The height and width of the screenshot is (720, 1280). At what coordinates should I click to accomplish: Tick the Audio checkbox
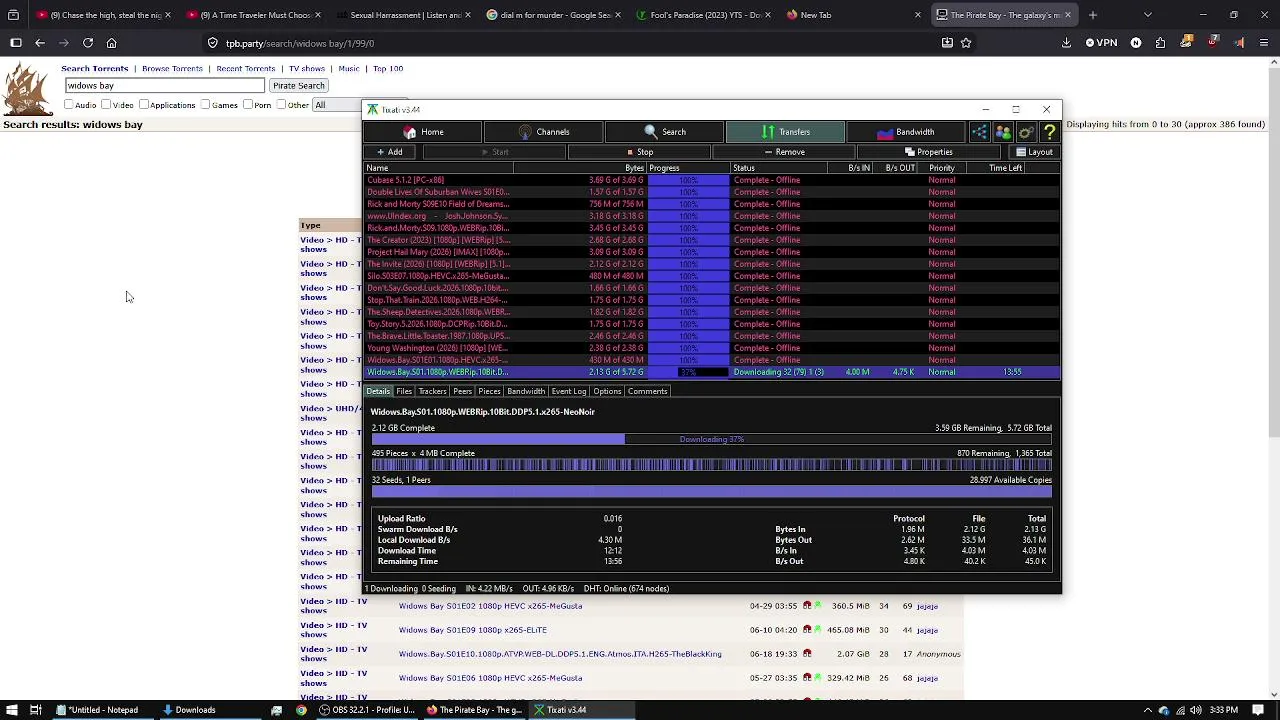pyautogui.click(x=69, y=105)
